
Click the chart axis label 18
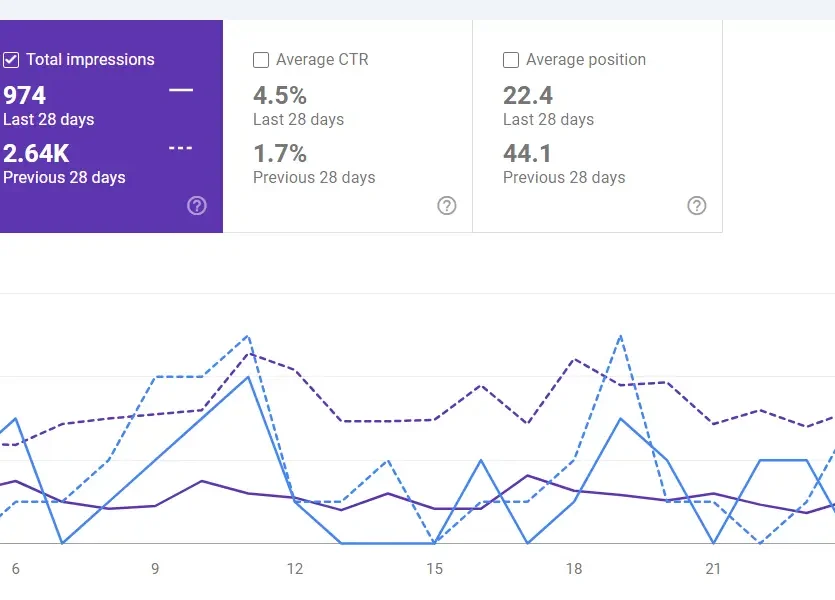574,569
